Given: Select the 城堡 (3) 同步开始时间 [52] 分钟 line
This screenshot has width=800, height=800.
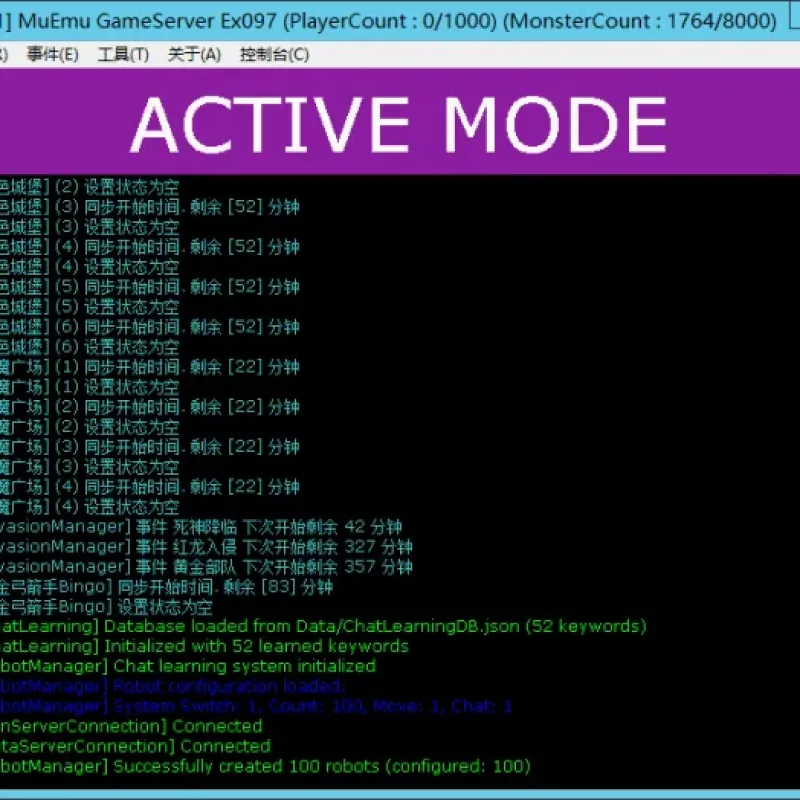Looking at the screenshot, I should 149,207.
